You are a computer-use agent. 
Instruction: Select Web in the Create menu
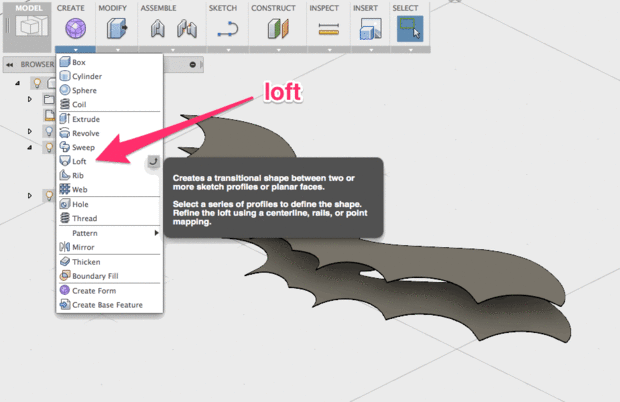110,189
